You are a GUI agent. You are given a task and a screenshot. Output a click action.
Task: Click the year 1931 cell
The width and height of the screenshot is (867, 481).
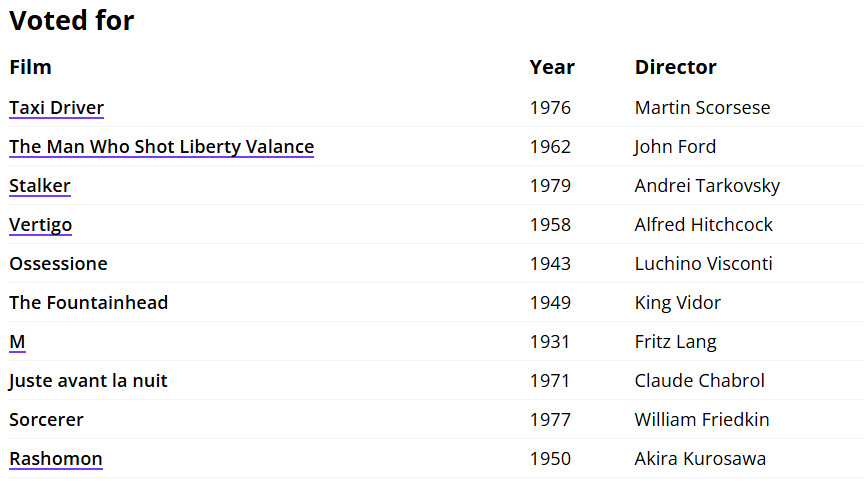tap(550, 342)
